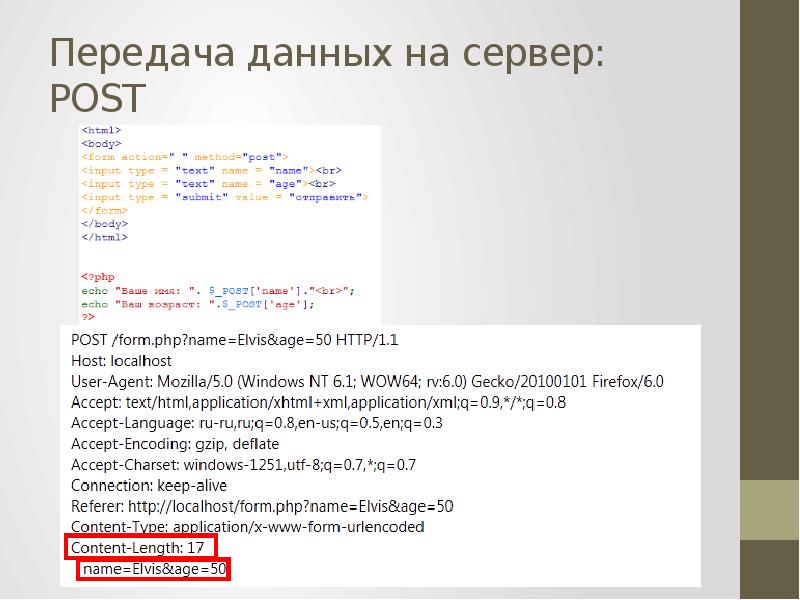Click the "Accept-Encoding: gzip, deflate" line
This screenshot has height=600, width=800.
[x=175, y=443]
